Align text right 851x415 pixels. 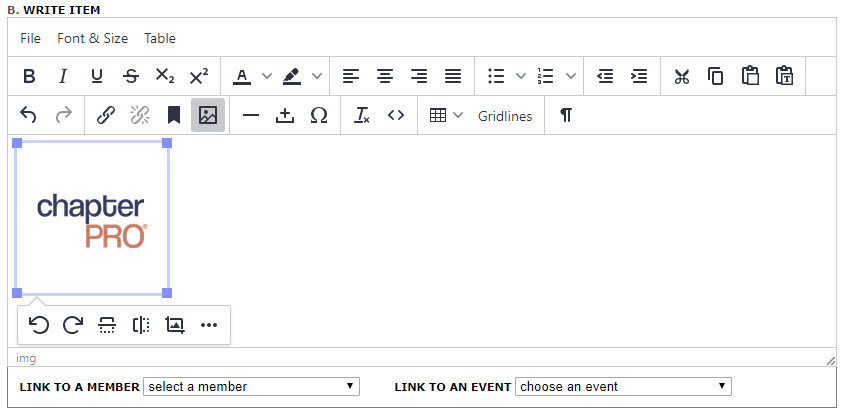tap(419, 76)
